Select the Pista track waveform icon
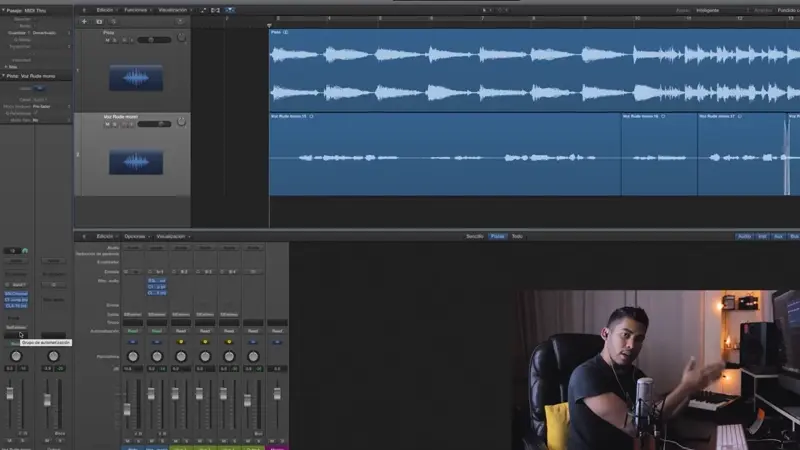 coord(136,78)
